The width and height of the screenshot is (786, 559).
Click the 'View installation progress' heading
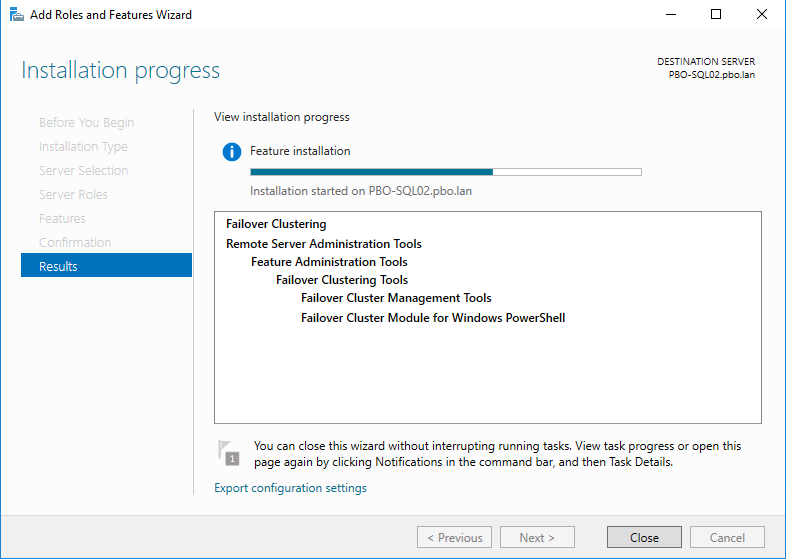[x=282, y=117]
